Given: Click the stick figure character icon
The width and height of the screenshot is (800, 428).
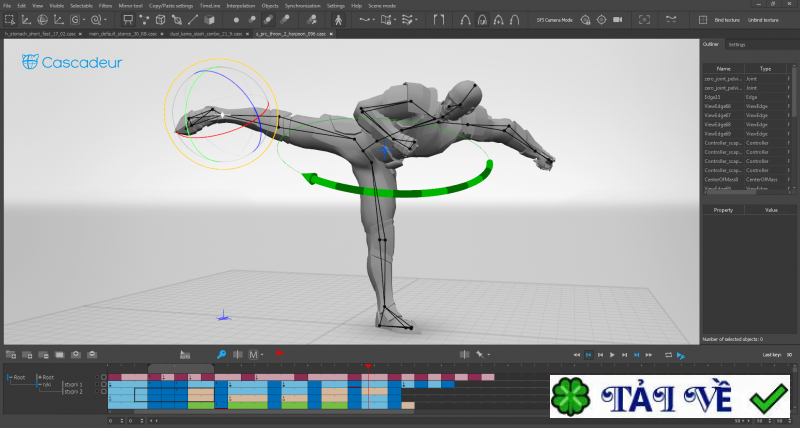Looking at the screenshot, I should coord(338,19).
